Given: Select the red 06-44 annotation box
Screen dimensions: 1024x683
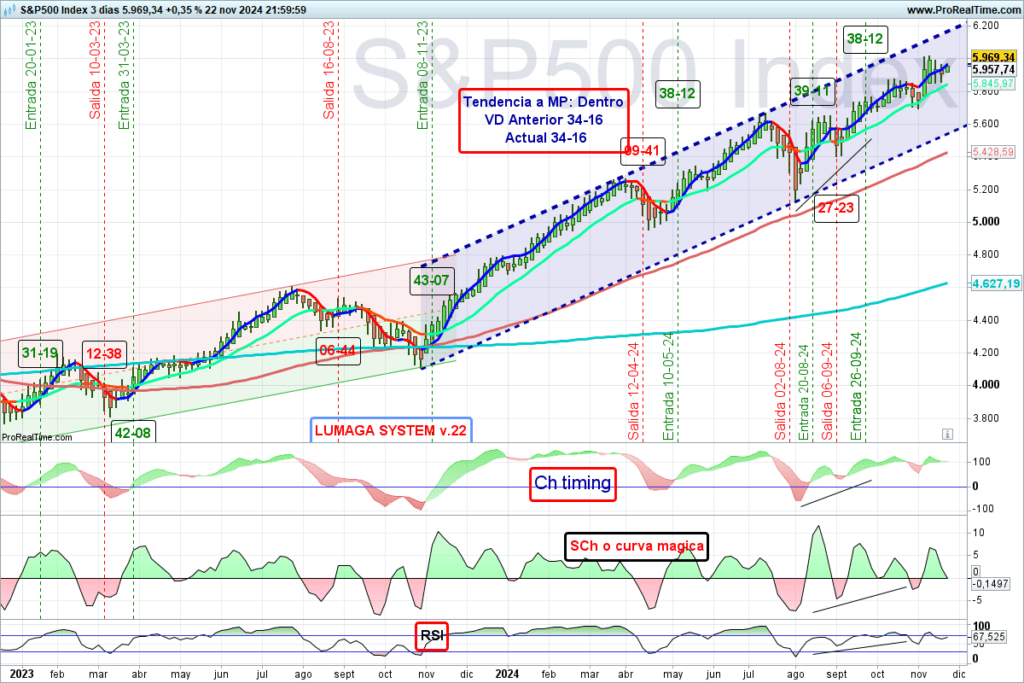Looking at the screenshot, I should (338, 351).
